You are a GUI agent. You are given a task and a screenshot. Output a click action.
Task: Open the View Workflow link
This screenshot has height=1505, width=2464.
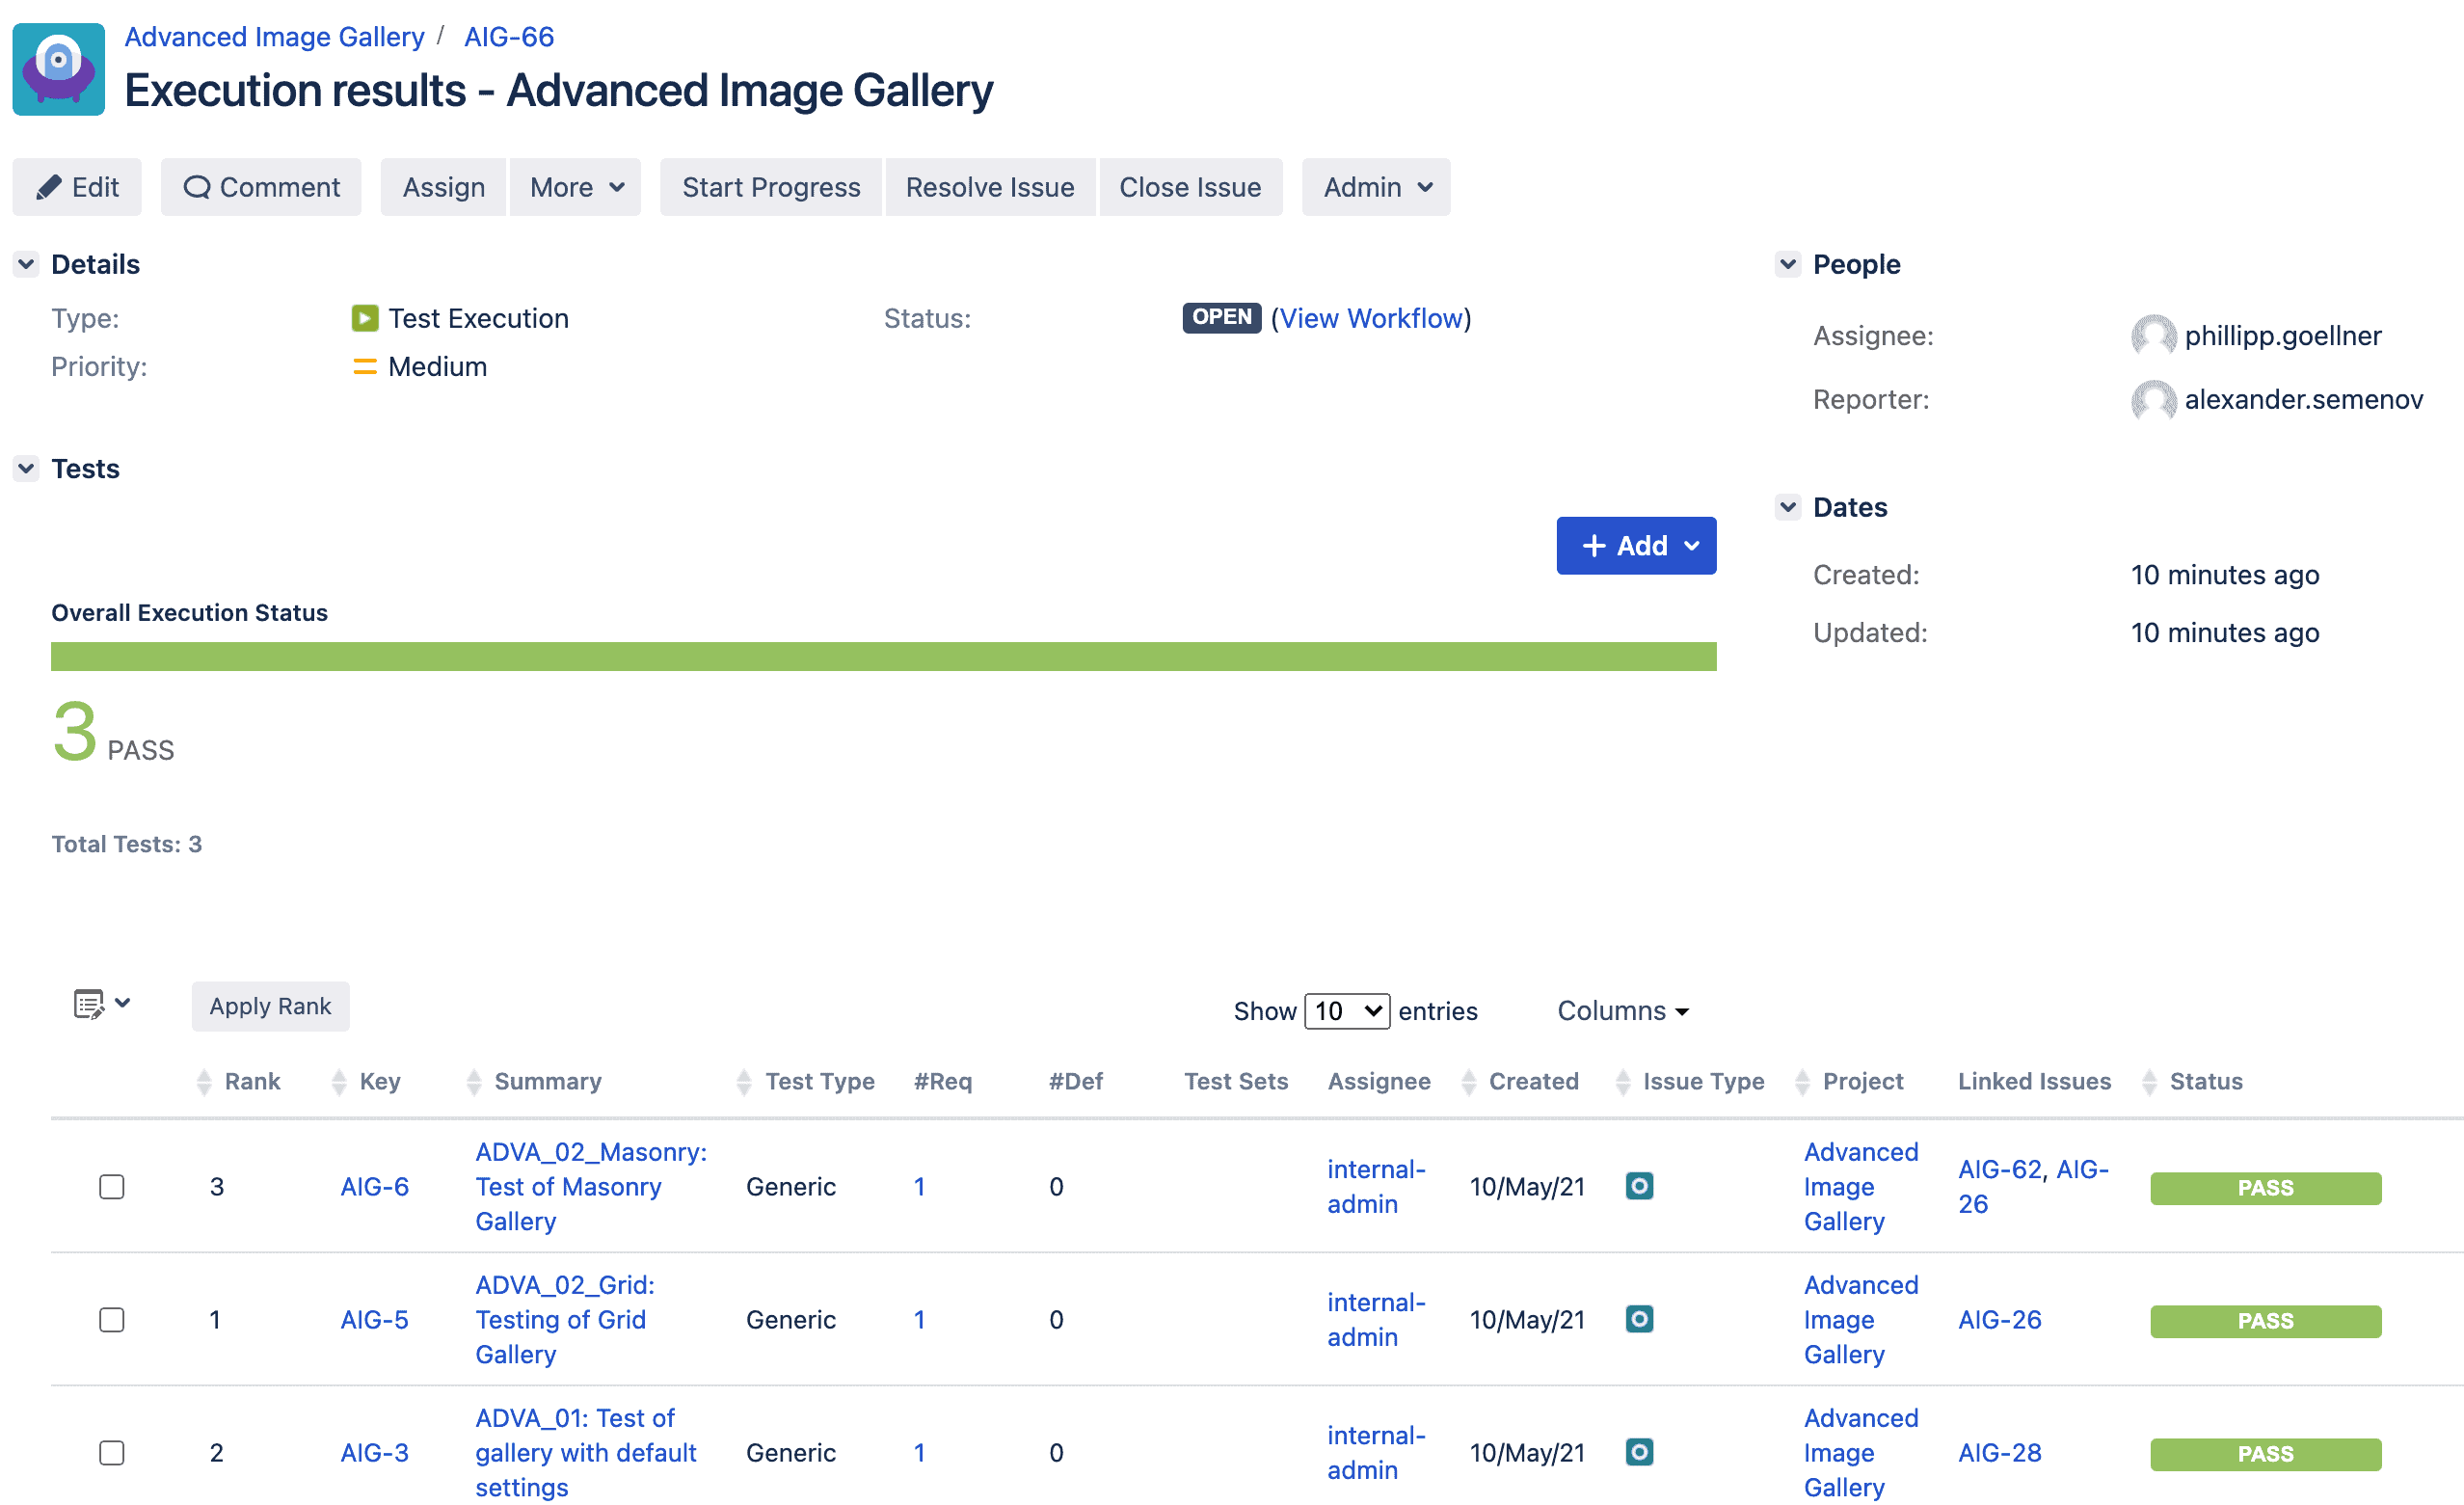pos(1371,318)
